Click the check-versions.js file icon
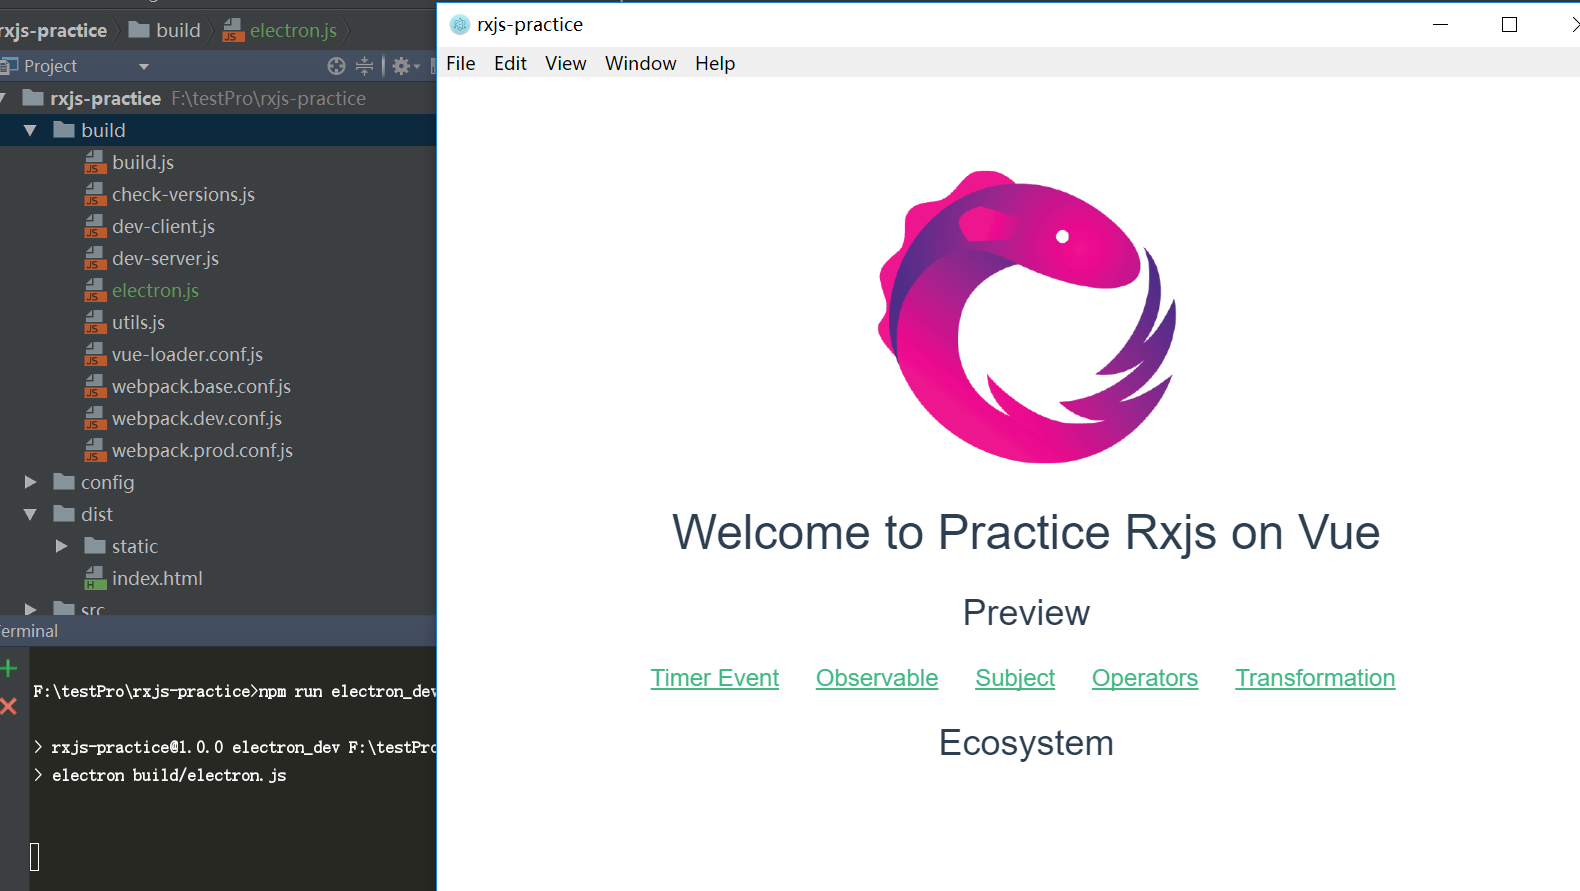 pyautogui.click(x=95, y=194)
